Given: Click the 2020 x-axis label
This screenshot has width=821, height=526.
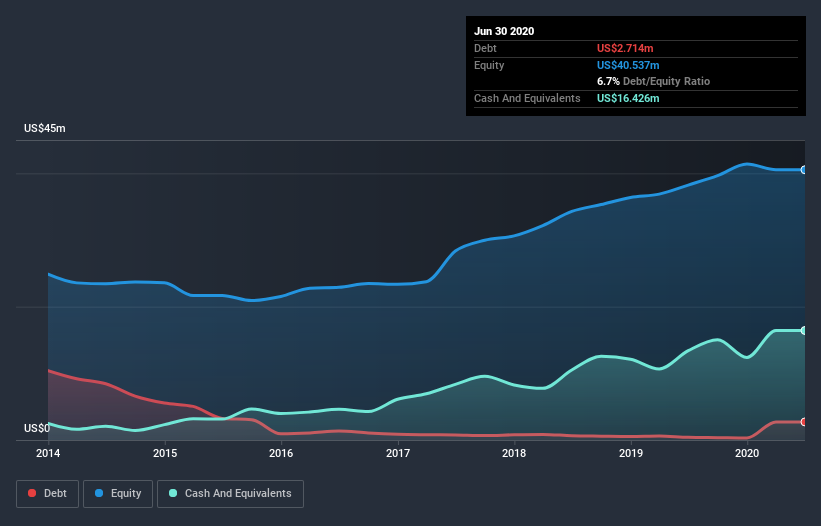Looking at the screenshot, I should (x=747, y=453).
